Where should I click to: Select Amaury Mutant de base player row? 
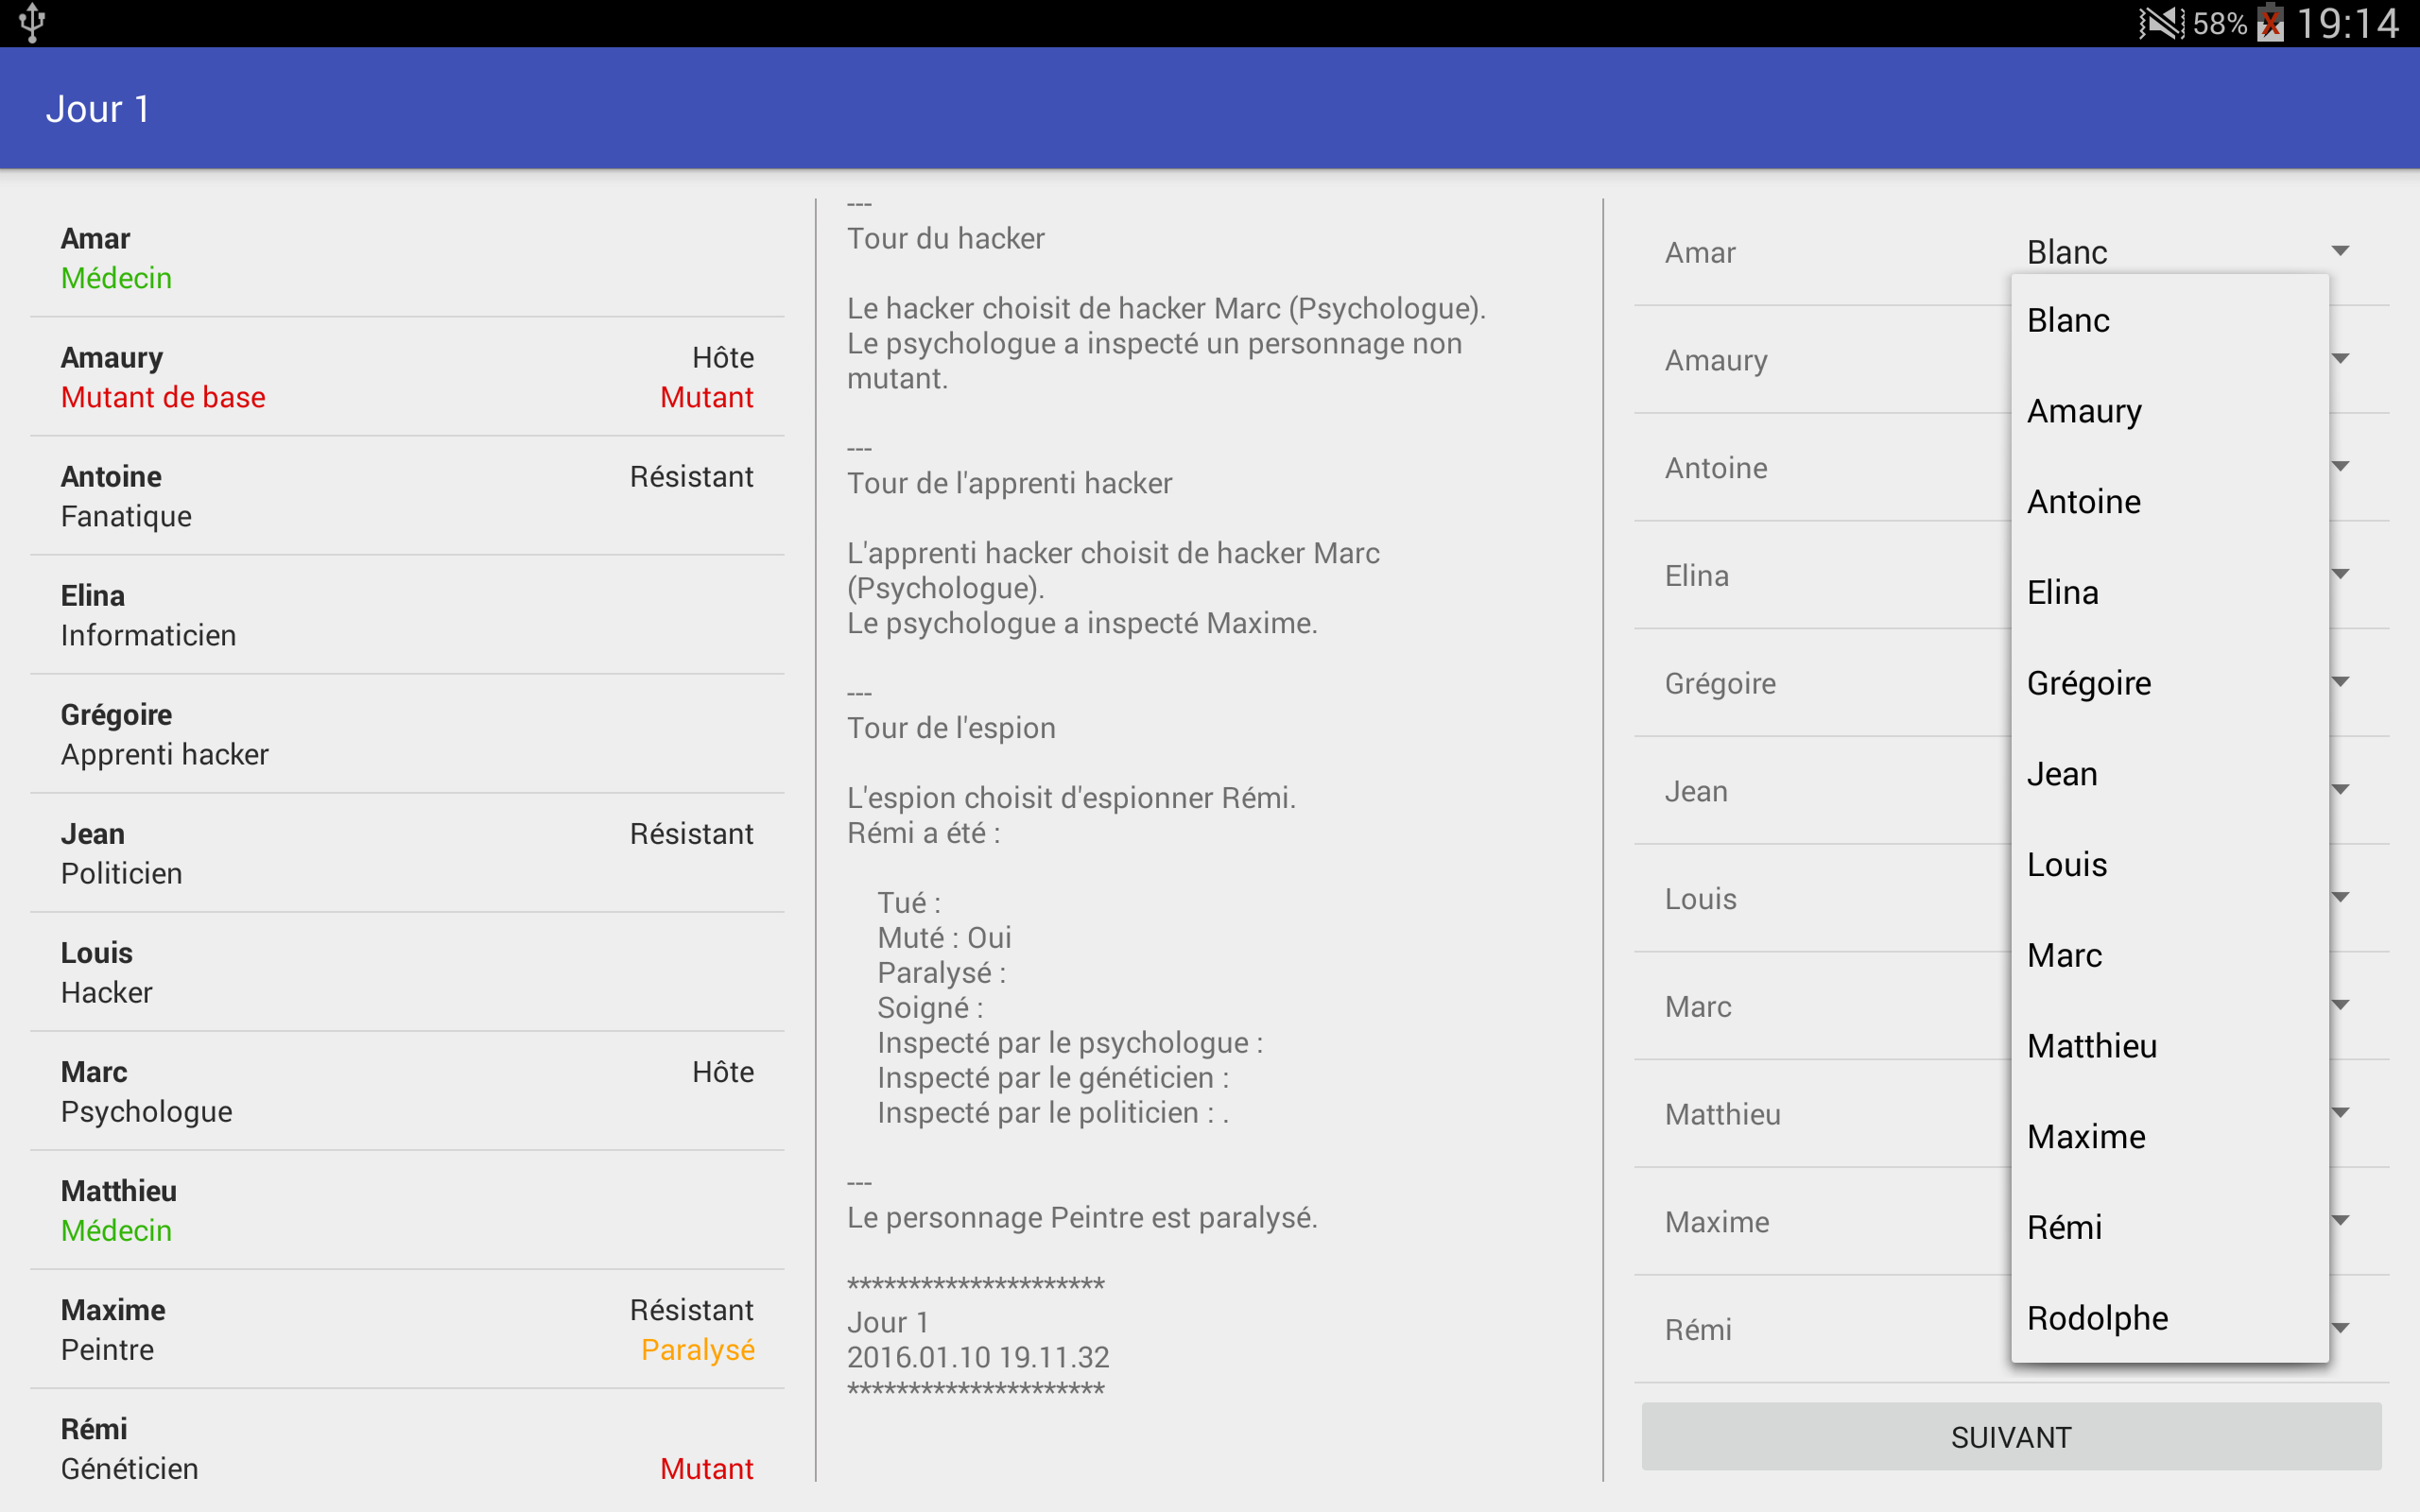[x=407, y=377]
